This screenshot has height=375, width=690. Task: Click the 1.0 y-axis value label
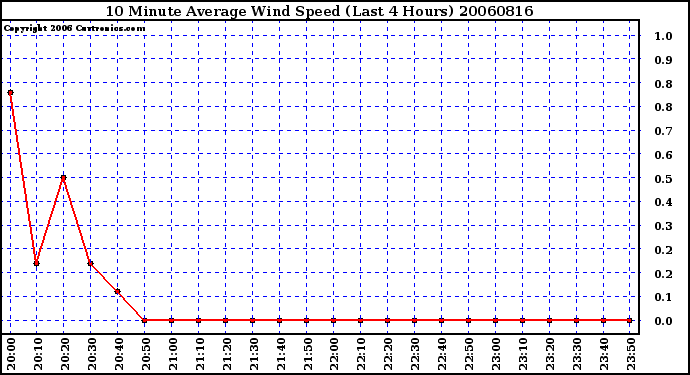663,36
